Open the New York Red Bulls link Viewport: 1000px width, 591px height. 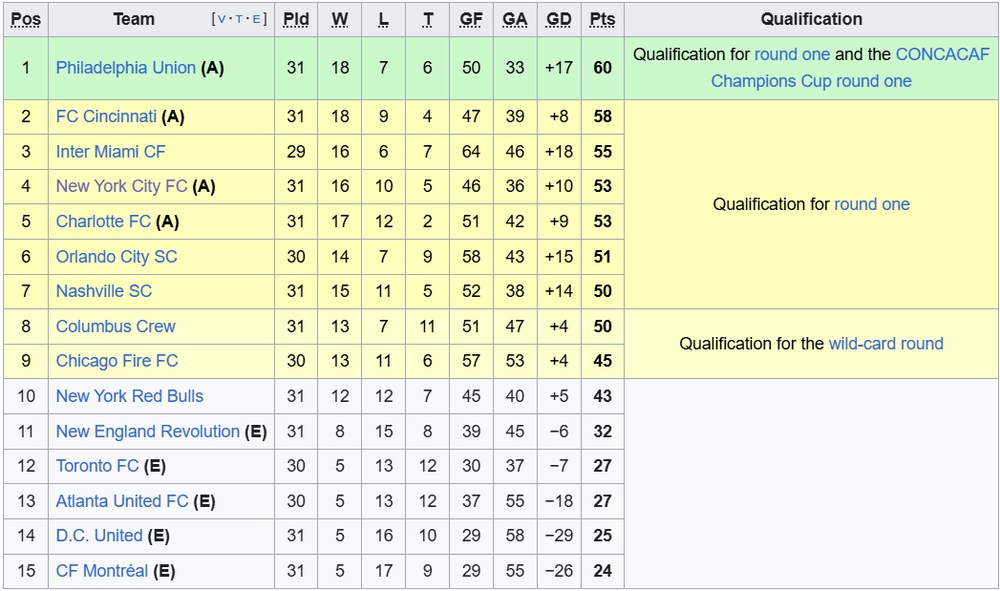click(129, 396)
